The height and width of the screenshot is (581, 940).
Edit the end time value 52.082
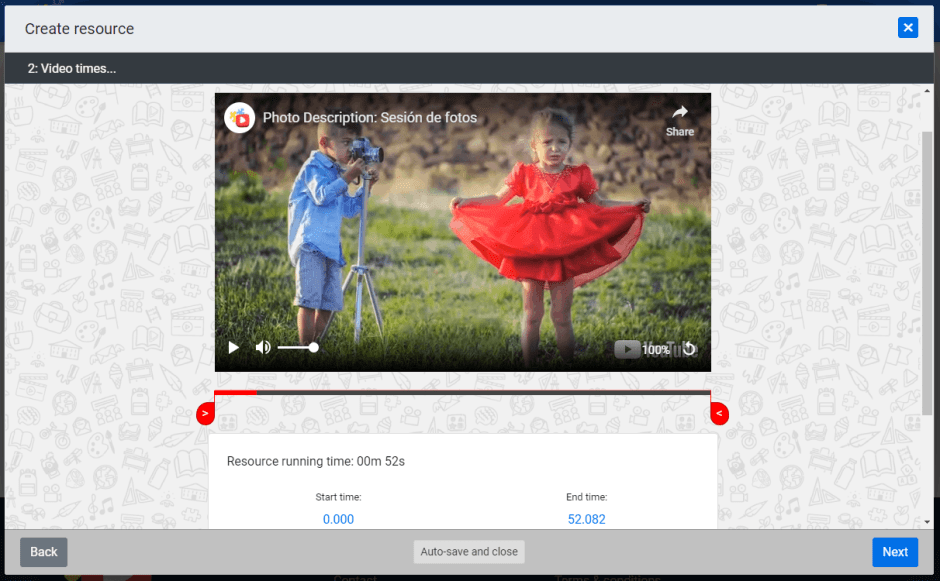point(586,519)
